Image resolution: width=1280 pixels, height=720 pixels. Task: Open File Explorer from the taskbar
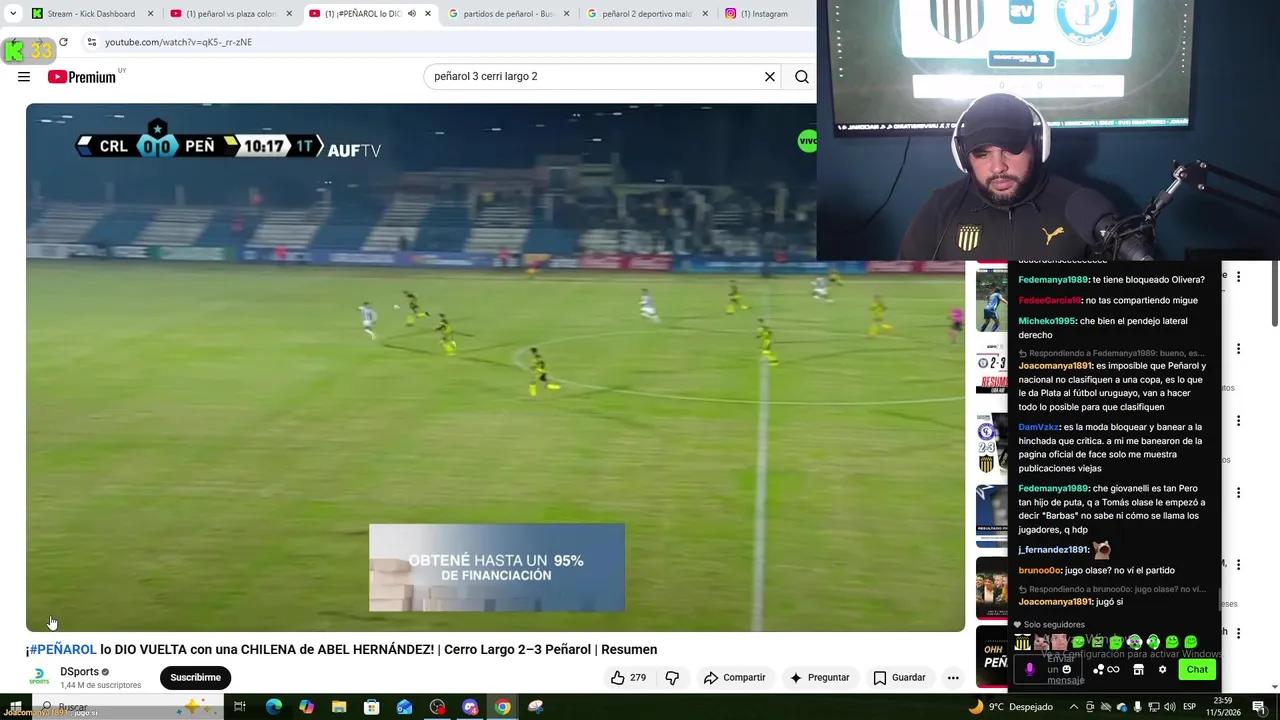tap(339, 707)
